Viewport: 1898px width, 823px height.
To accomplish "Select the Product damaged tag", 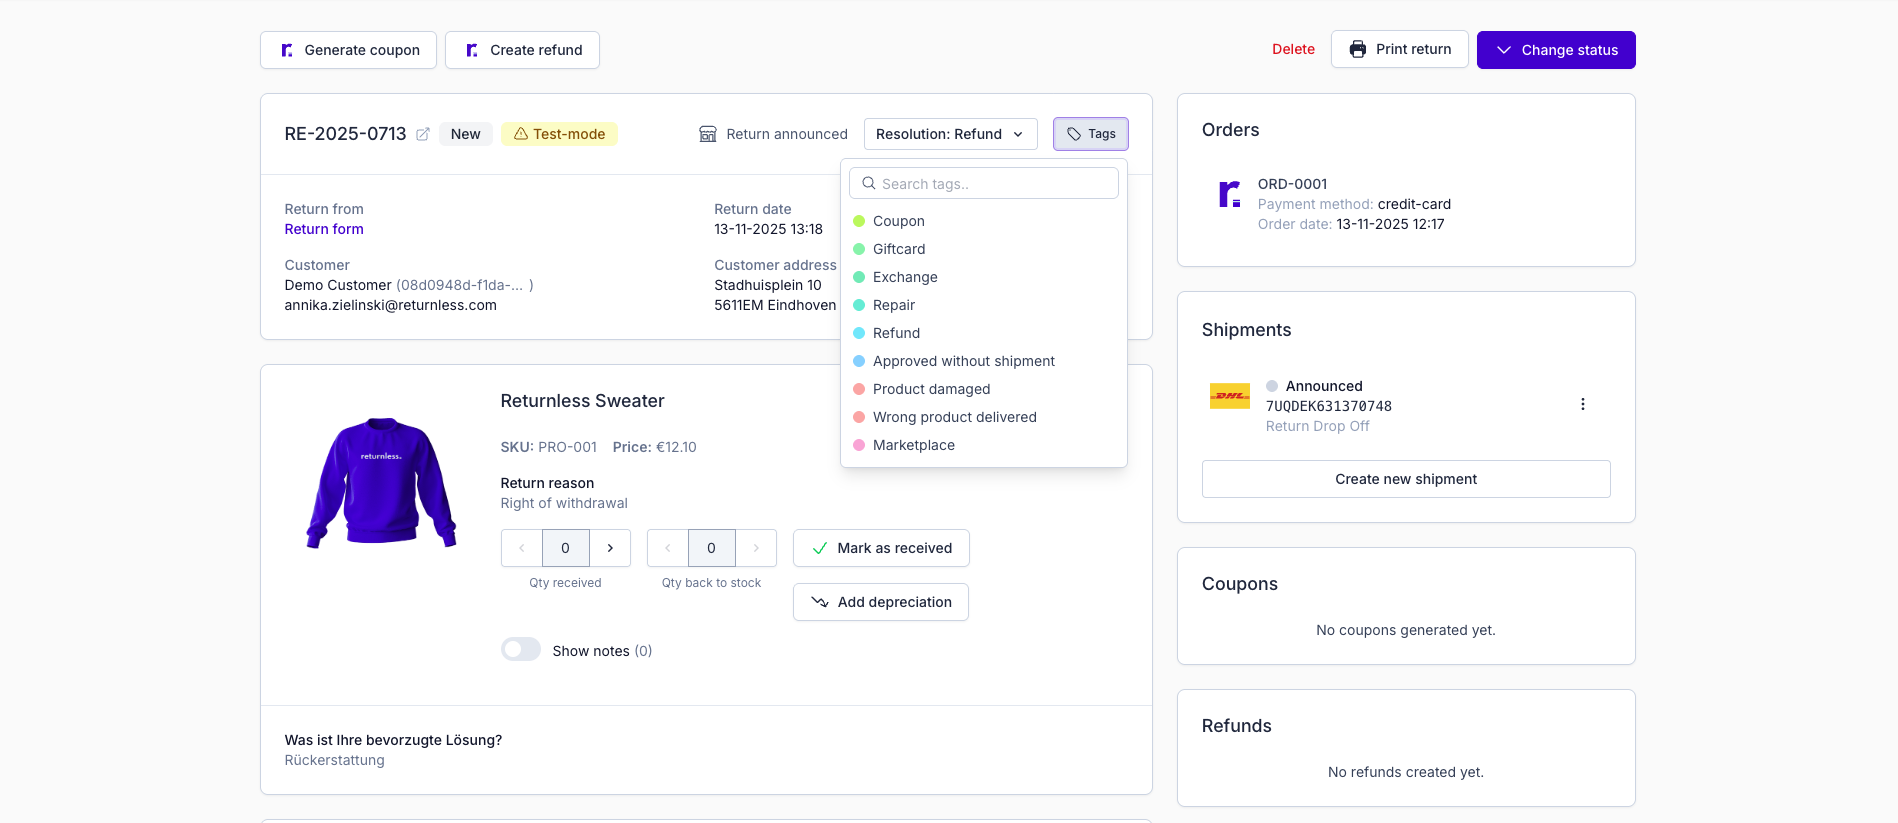I will tap(984, 389).
